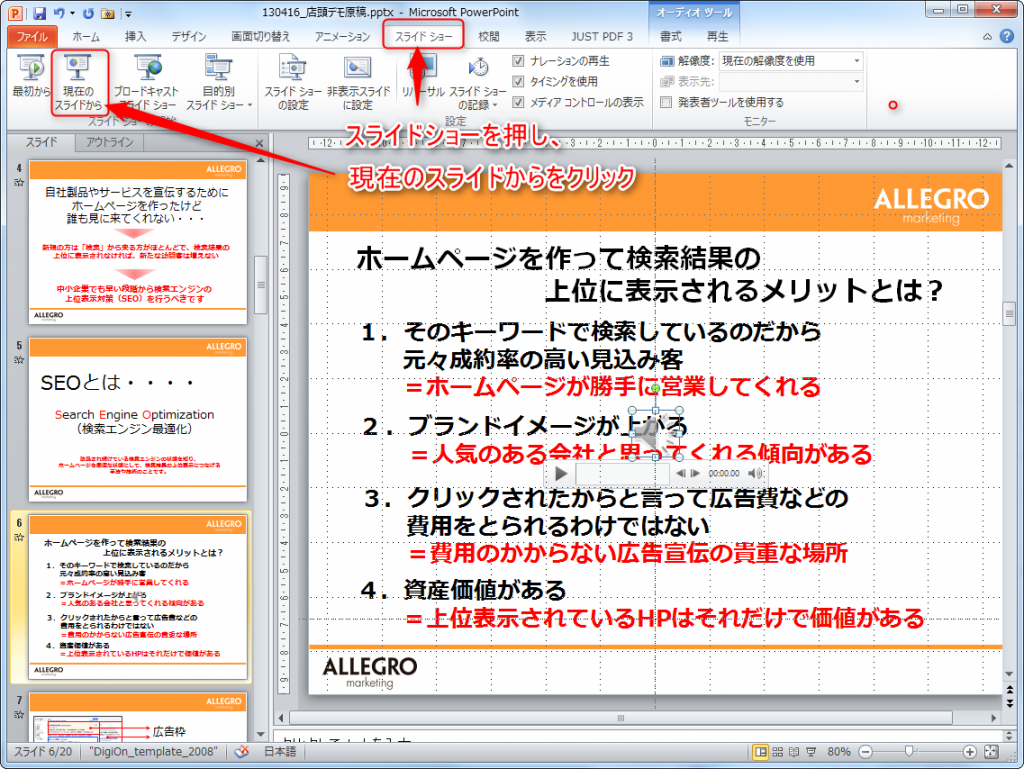Close the slides pane with X
Viewport: 1024px width, 769px height.
pyautogui.click(x=259, y=143)
